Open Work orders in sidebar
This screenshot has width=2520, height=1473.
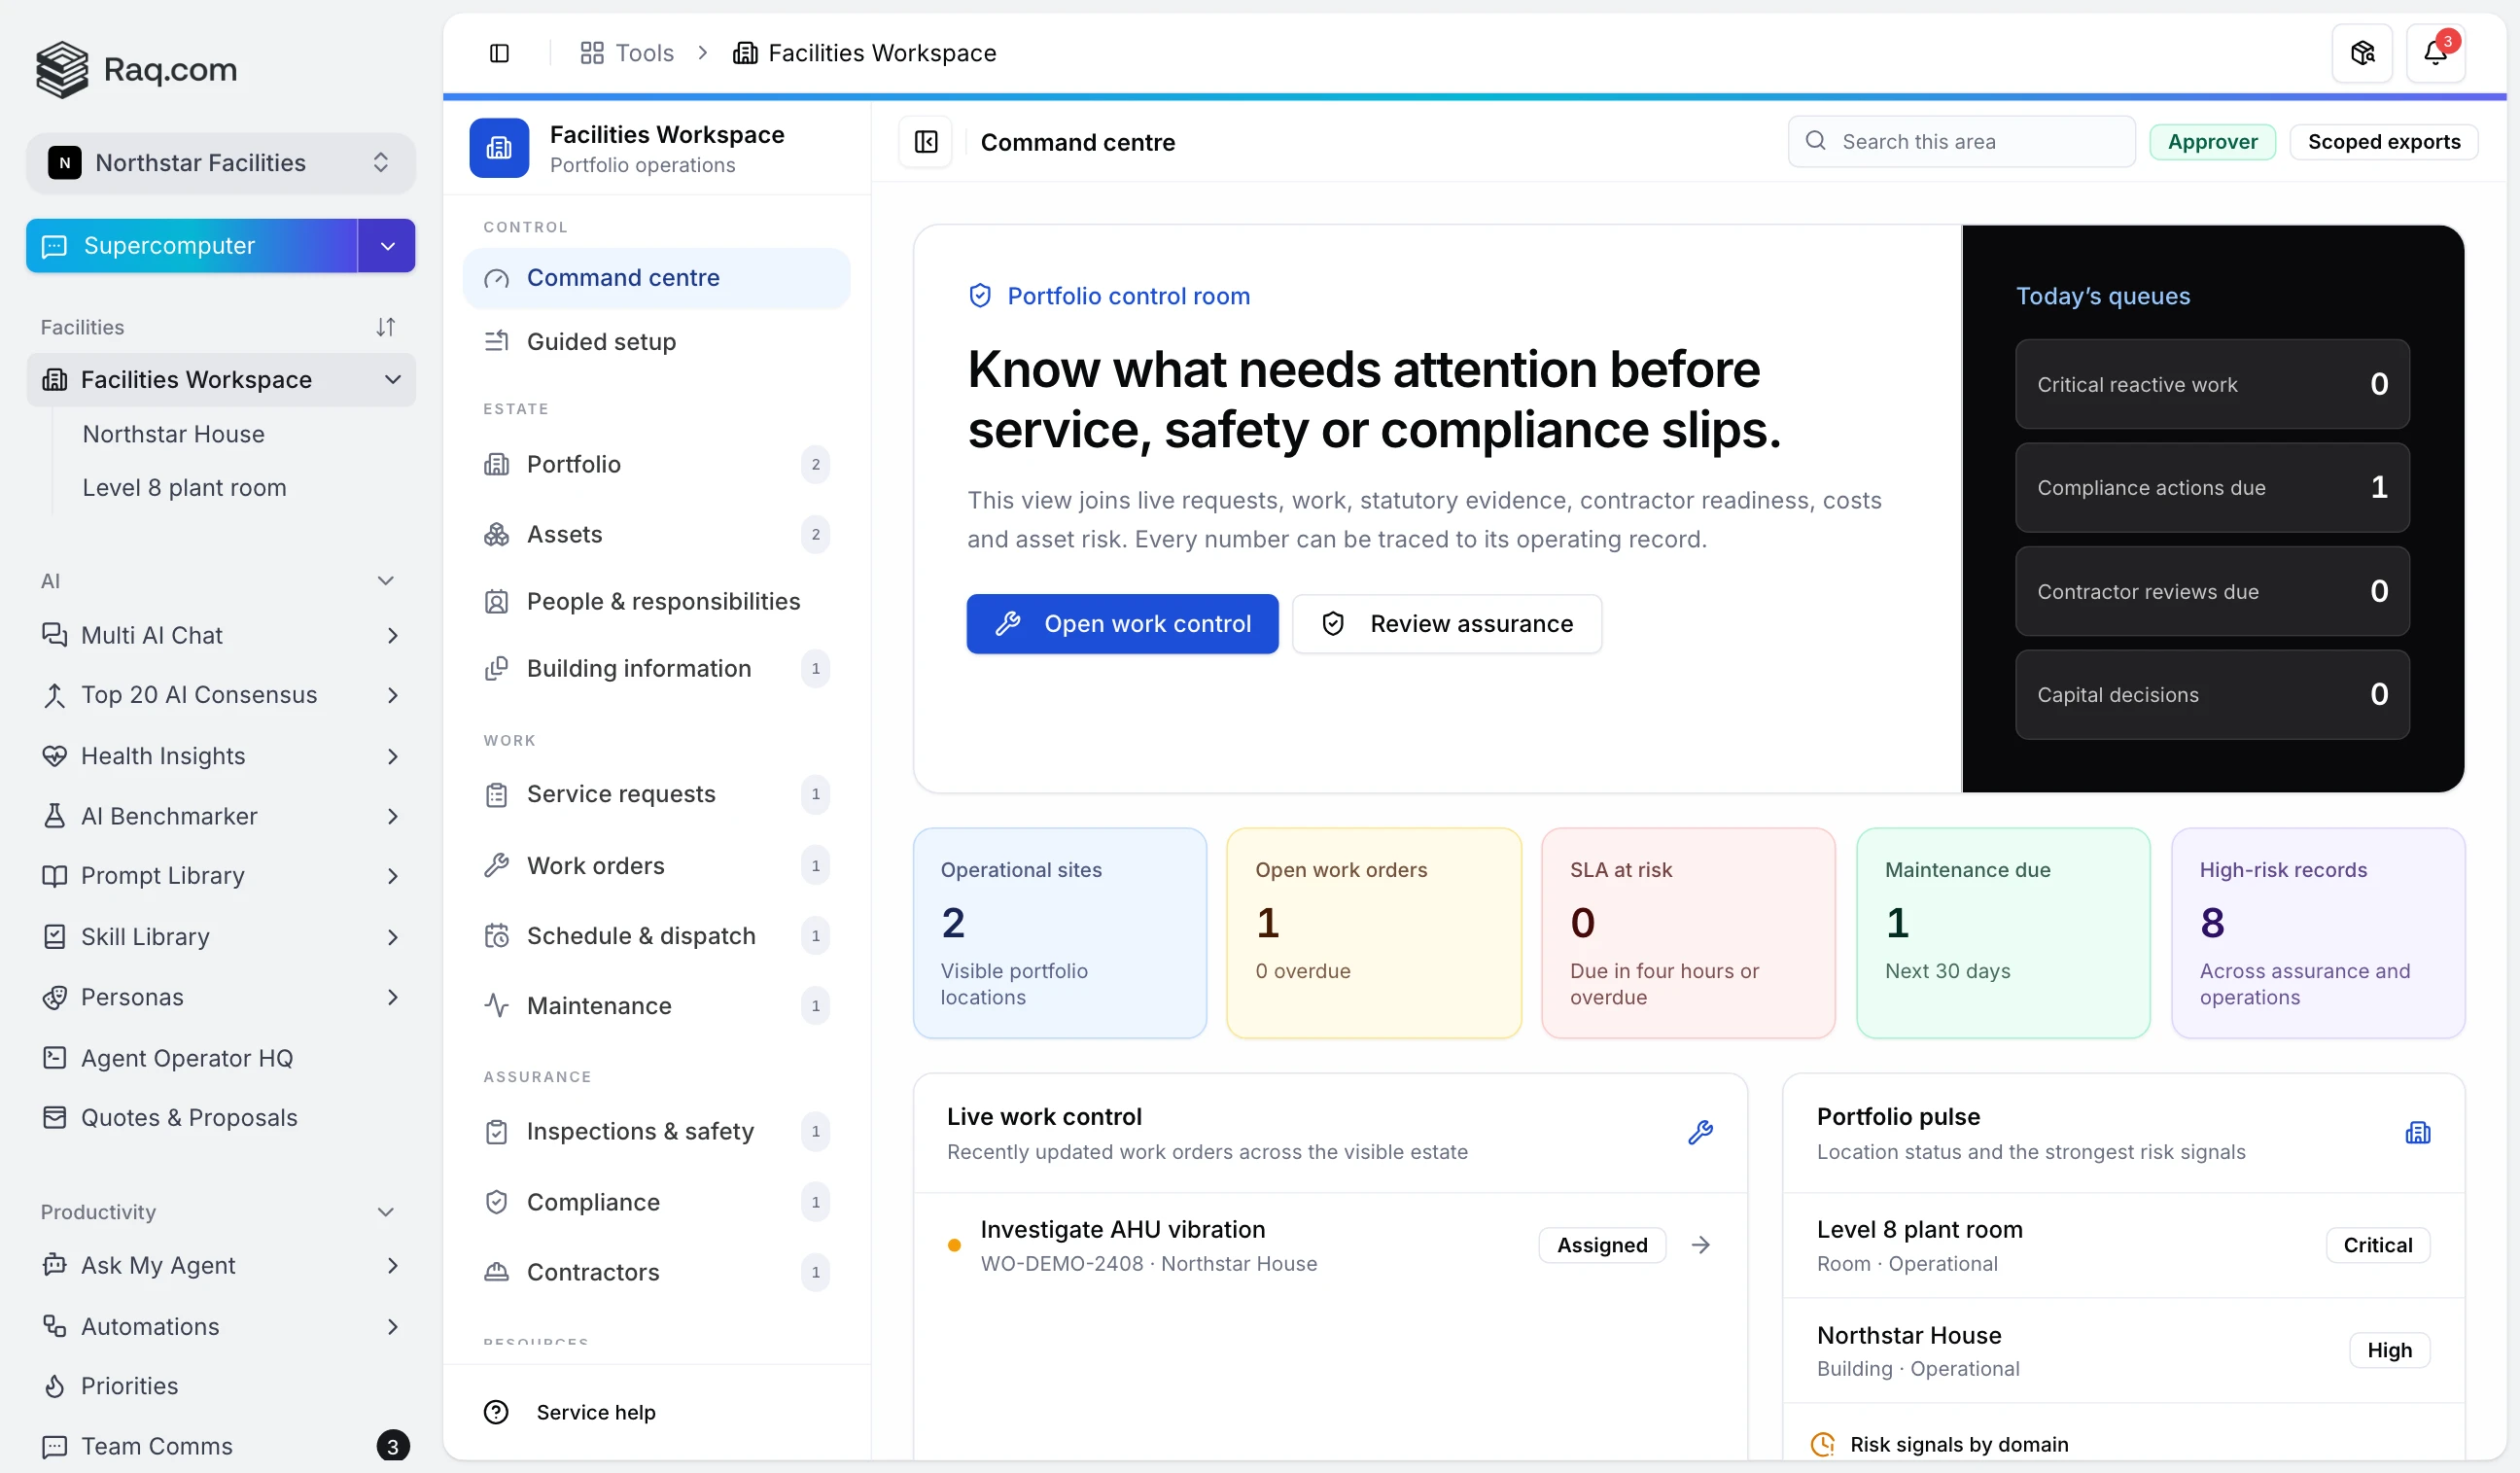[x=656, y=865]
